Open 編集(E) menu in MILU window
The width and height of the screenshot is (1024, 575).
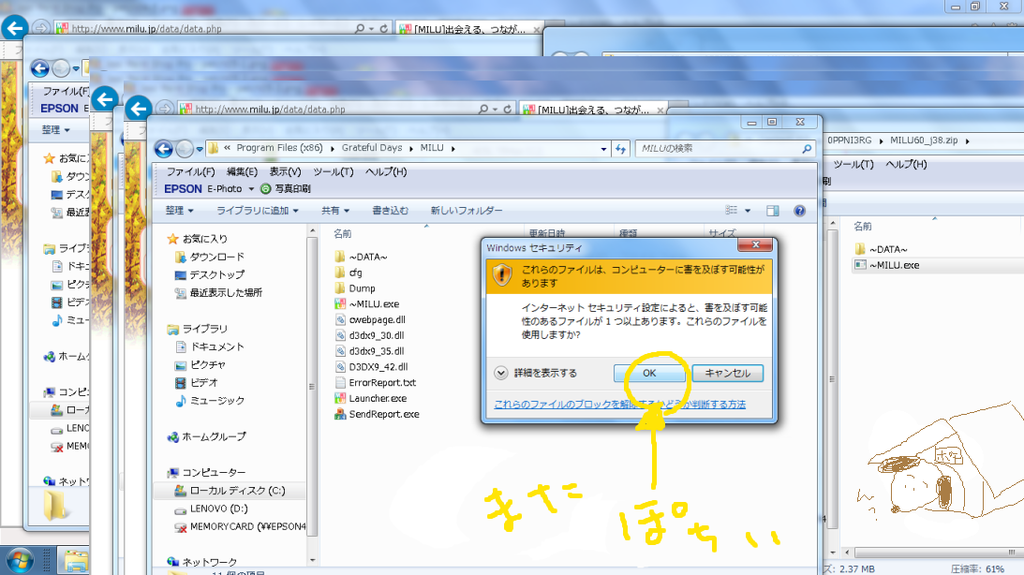tap(242, 172)
